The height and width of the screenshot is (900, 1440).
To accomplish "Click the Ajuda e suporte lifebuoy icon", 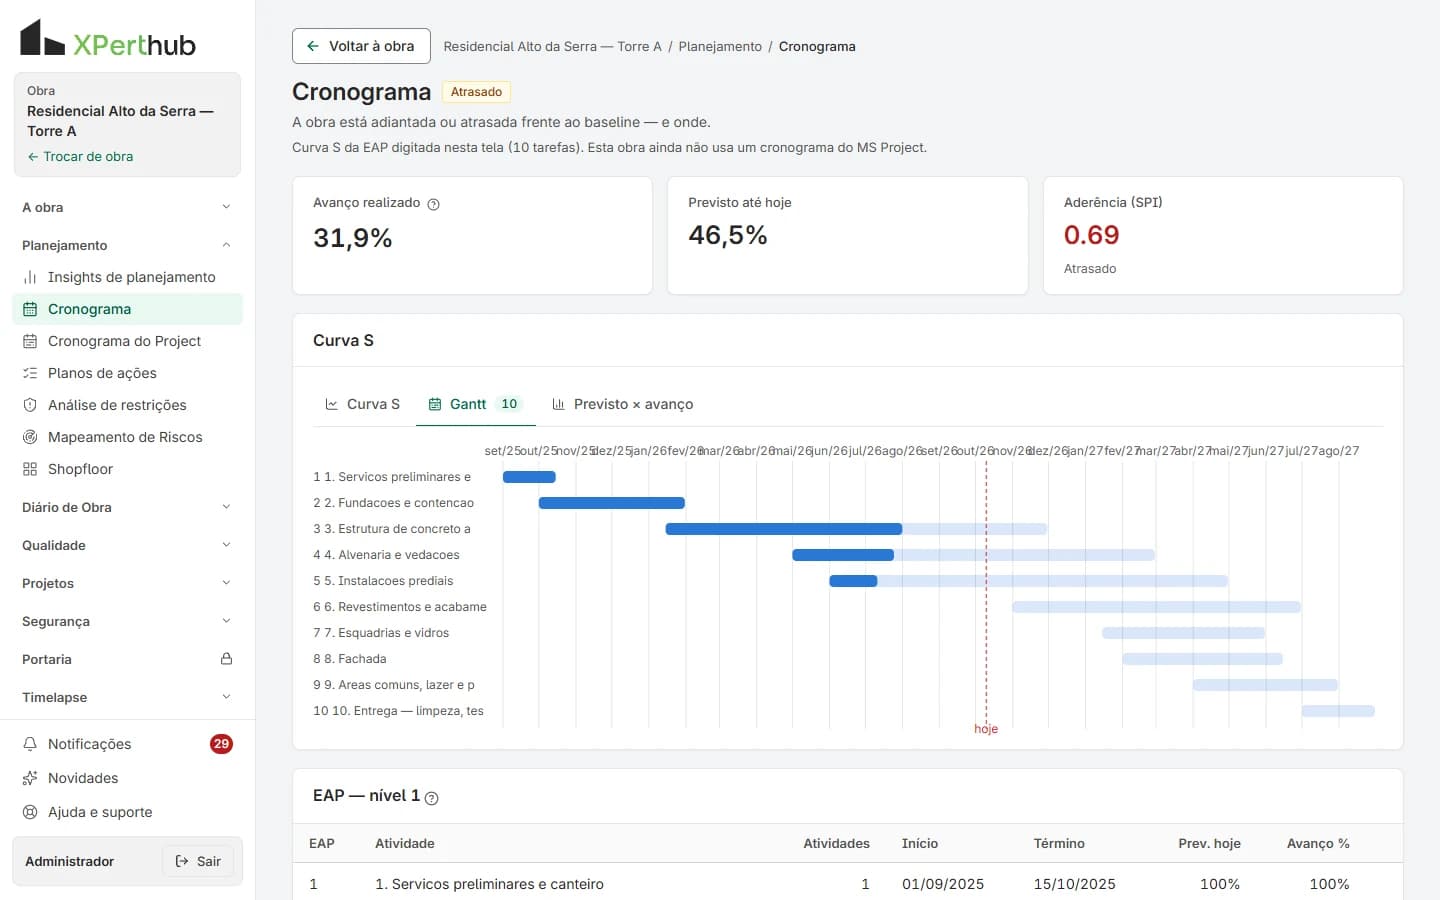I will click(x=30, y=812).
